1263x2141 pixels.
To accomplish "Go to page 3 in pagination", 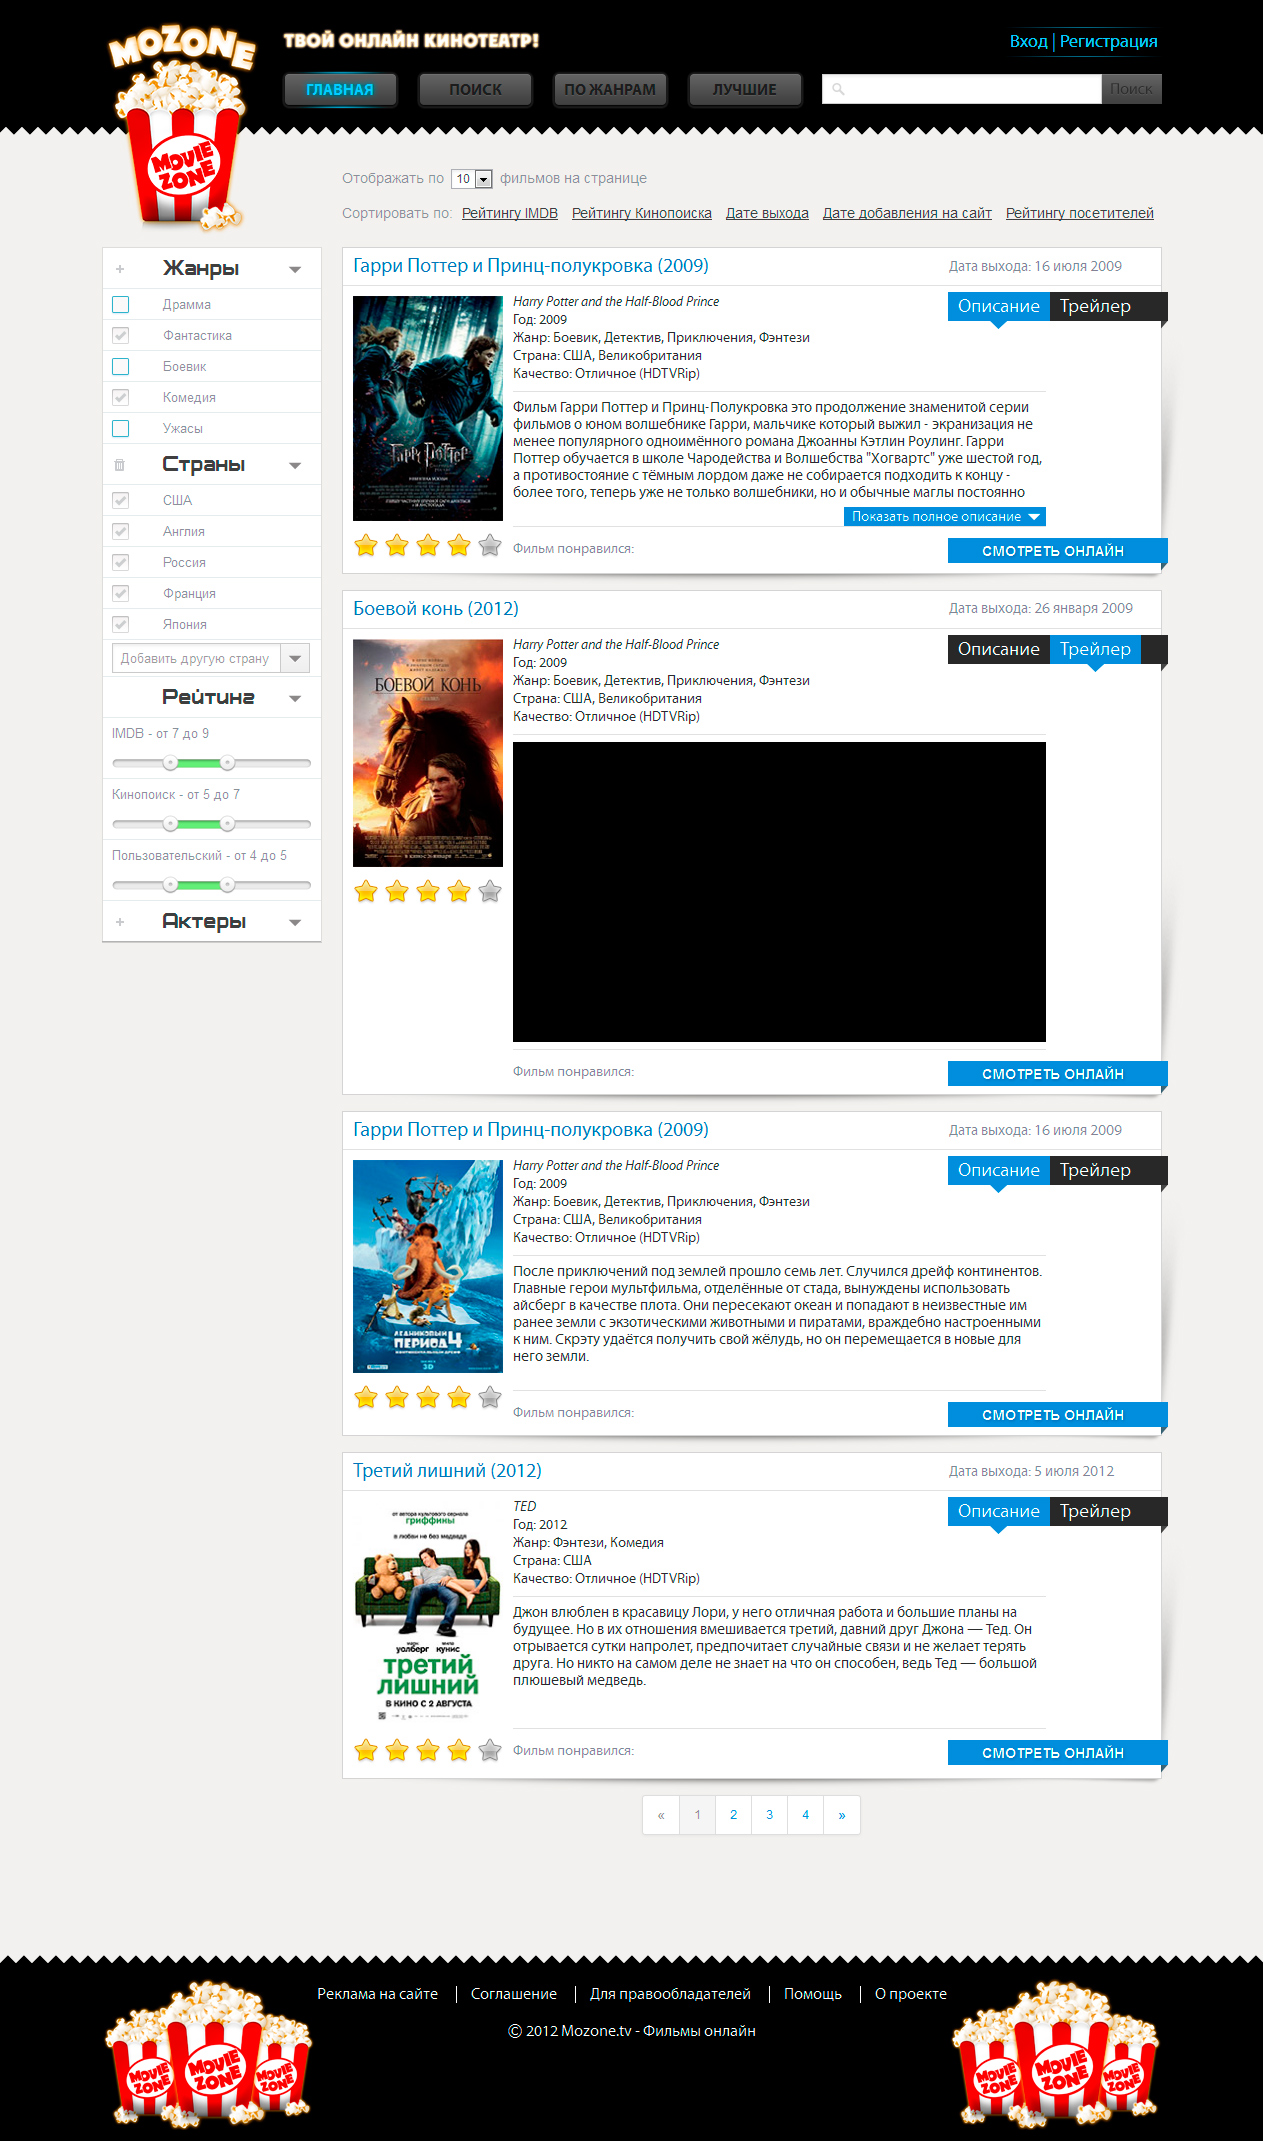I will 770,1815.
